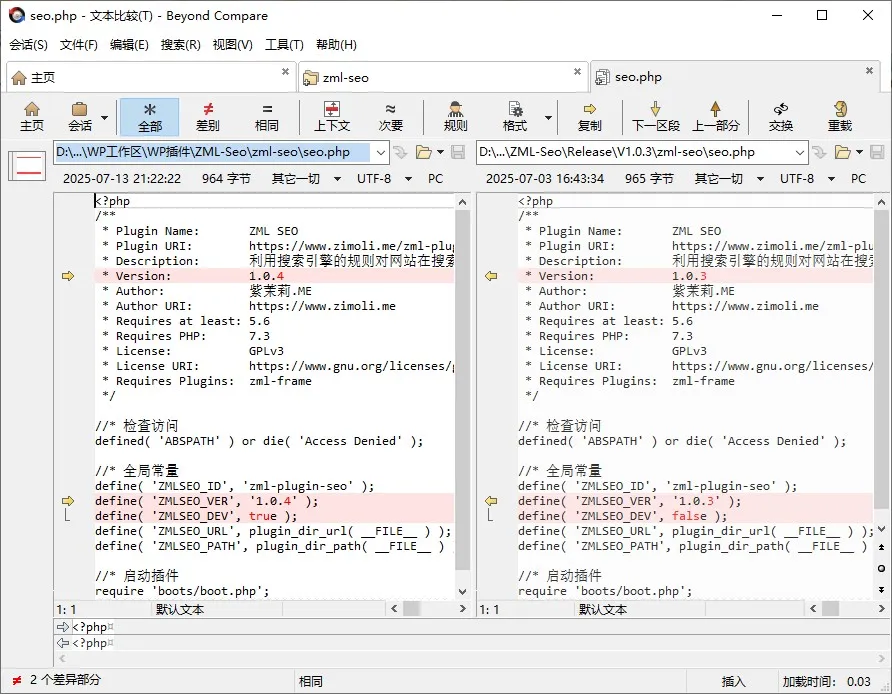Click the Home (主页) toolbar button
The image size is (892, 694).
click(32, 117)
